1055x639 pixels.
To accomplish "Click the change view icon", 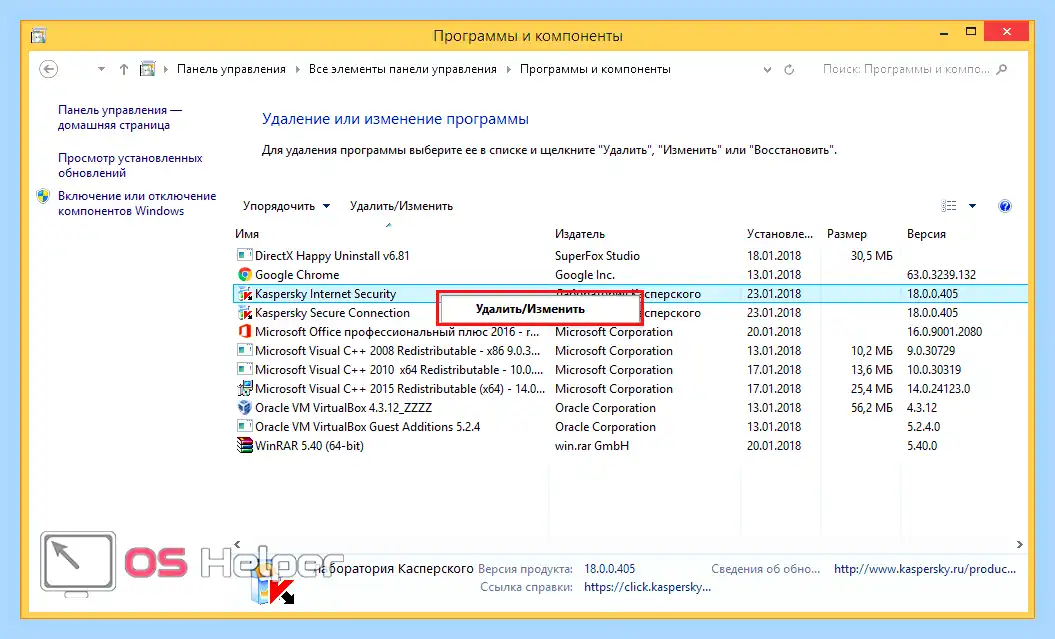I will click(949, 206).
